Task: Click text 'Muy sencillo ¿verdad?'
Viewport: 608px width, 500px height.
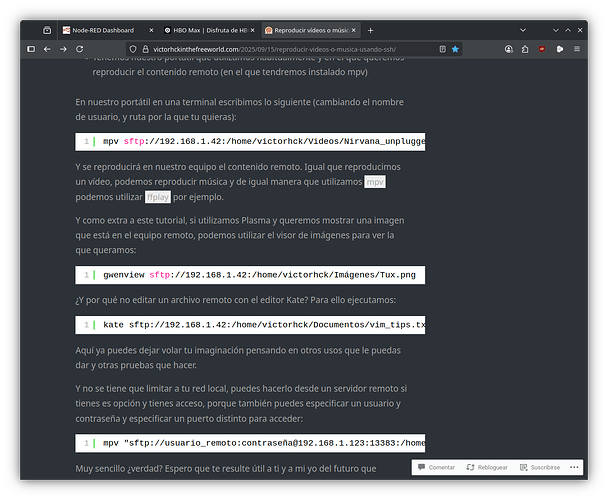Action: click(119, 469)
